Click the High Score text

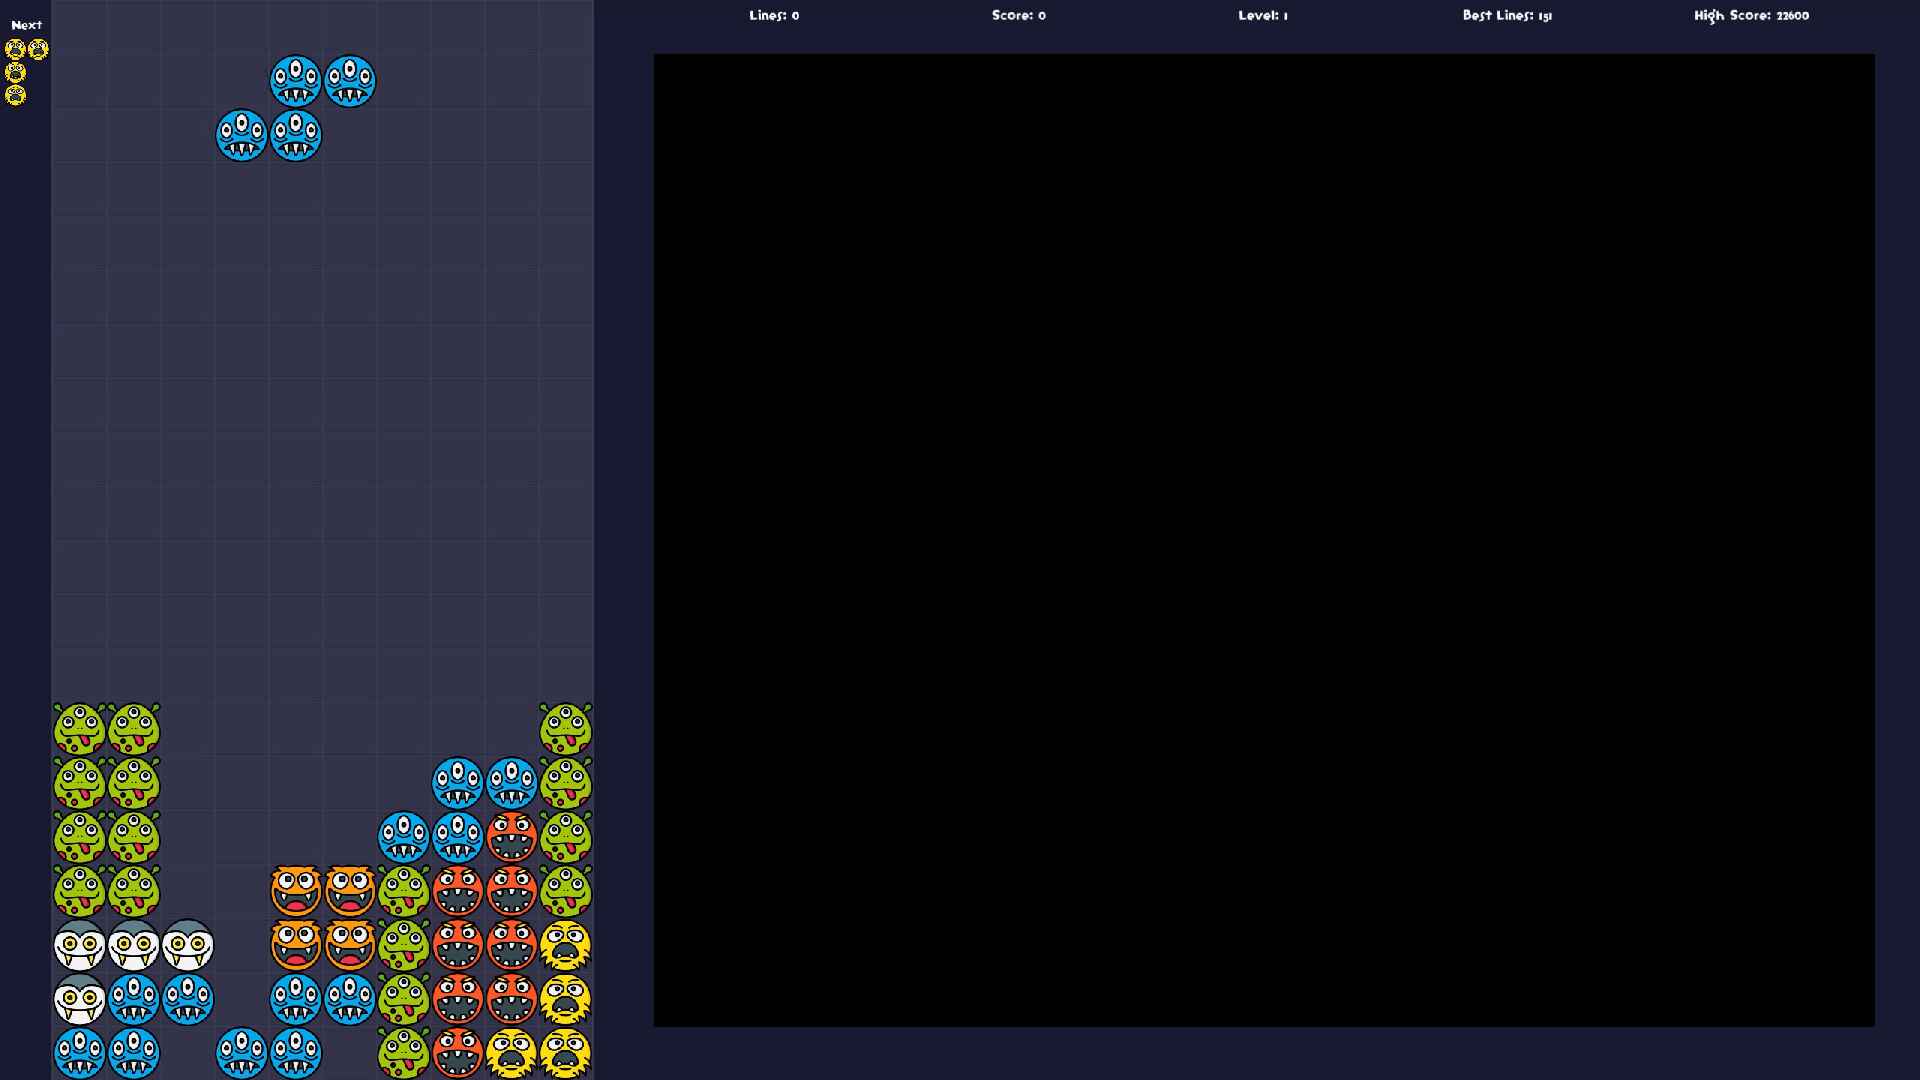(1751, 16)
